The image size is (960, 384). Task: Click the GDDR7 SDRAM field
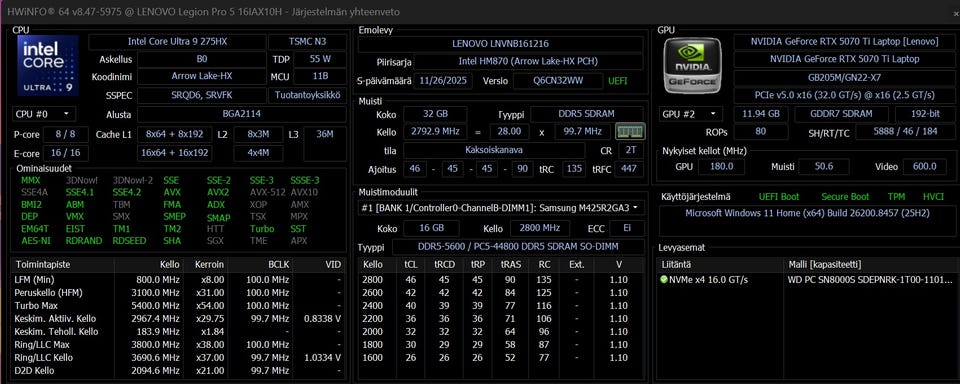pos(842,114)
